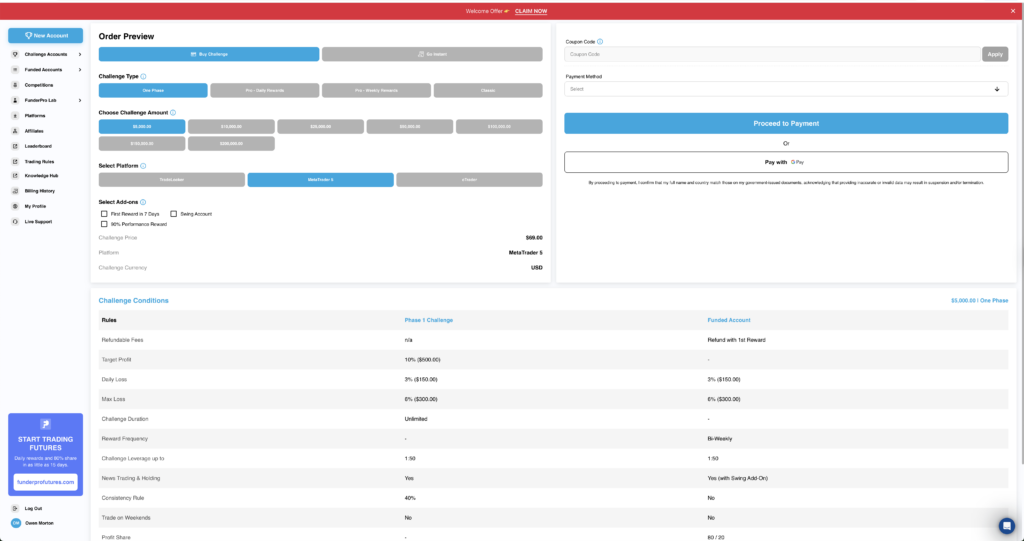Screen dimensions: 1024x541
Task: Click Proceed to Payment
Action: [786, 123]
